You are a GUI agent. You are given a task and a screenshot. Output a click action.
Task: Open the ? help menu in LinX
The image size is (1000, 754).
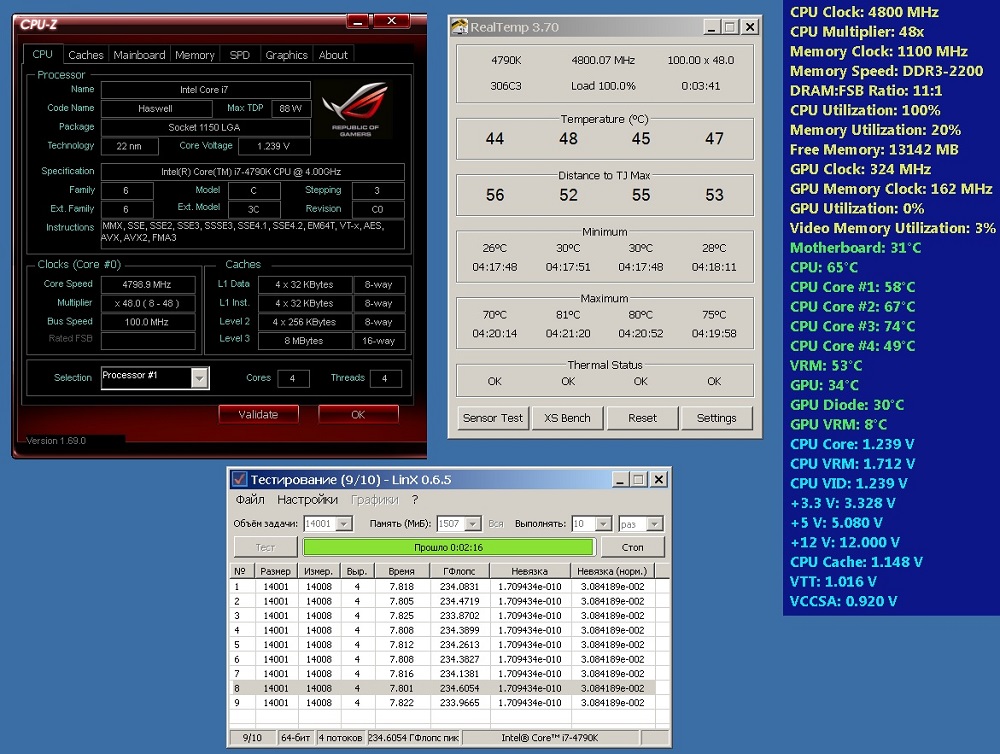point(415,499)
